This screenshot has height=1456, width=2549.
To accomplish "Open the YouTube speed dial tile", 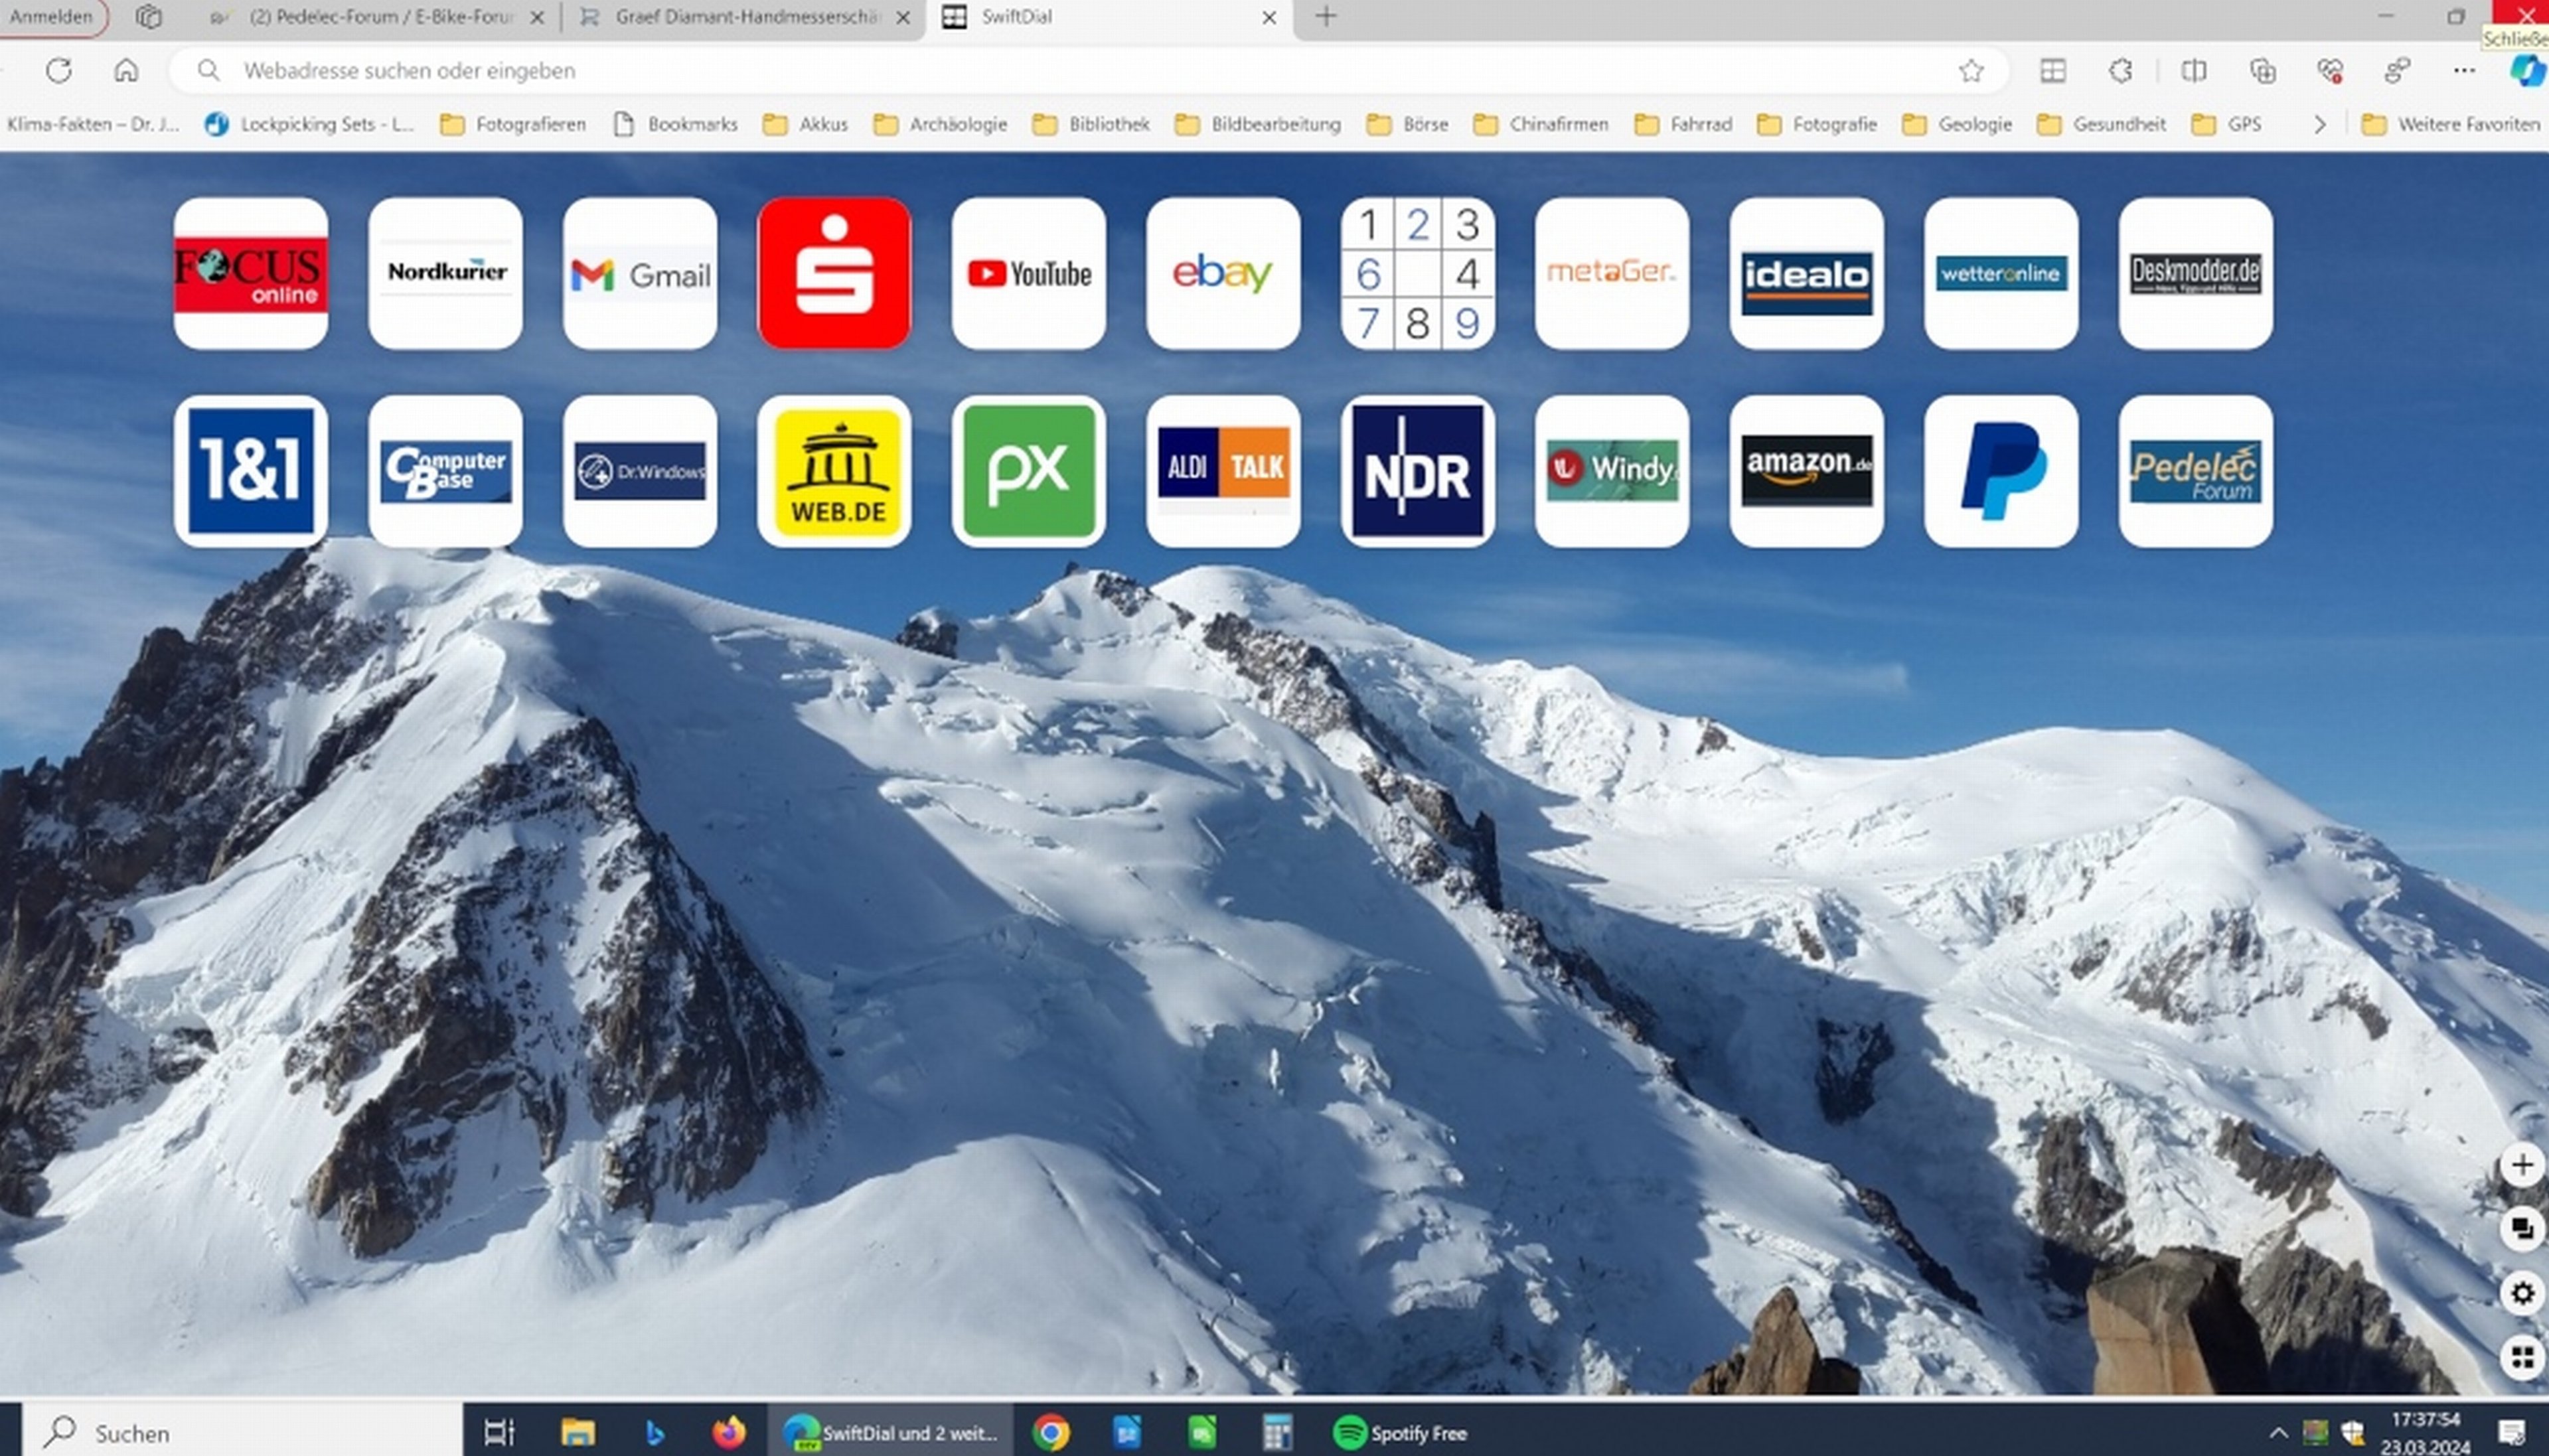I will tap(1028, 273).
